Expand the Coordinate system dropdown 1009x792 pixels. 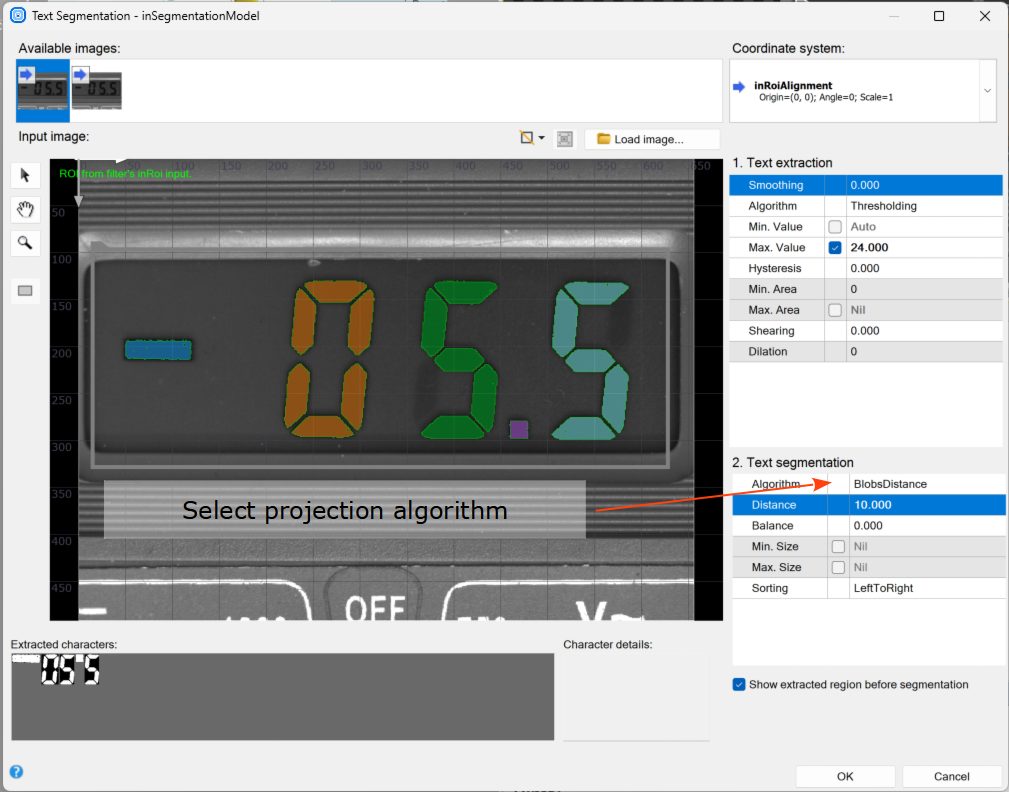[987, 90]
